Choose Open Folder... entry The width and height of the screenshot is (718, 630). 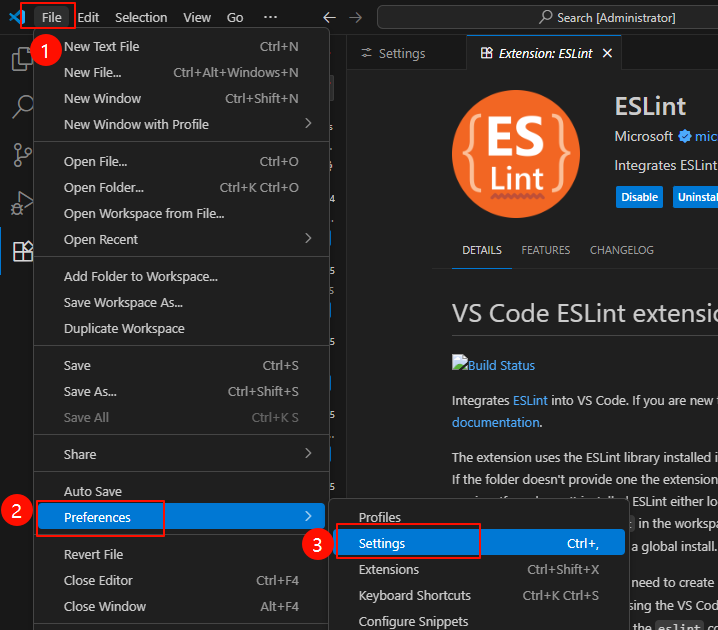181,188
